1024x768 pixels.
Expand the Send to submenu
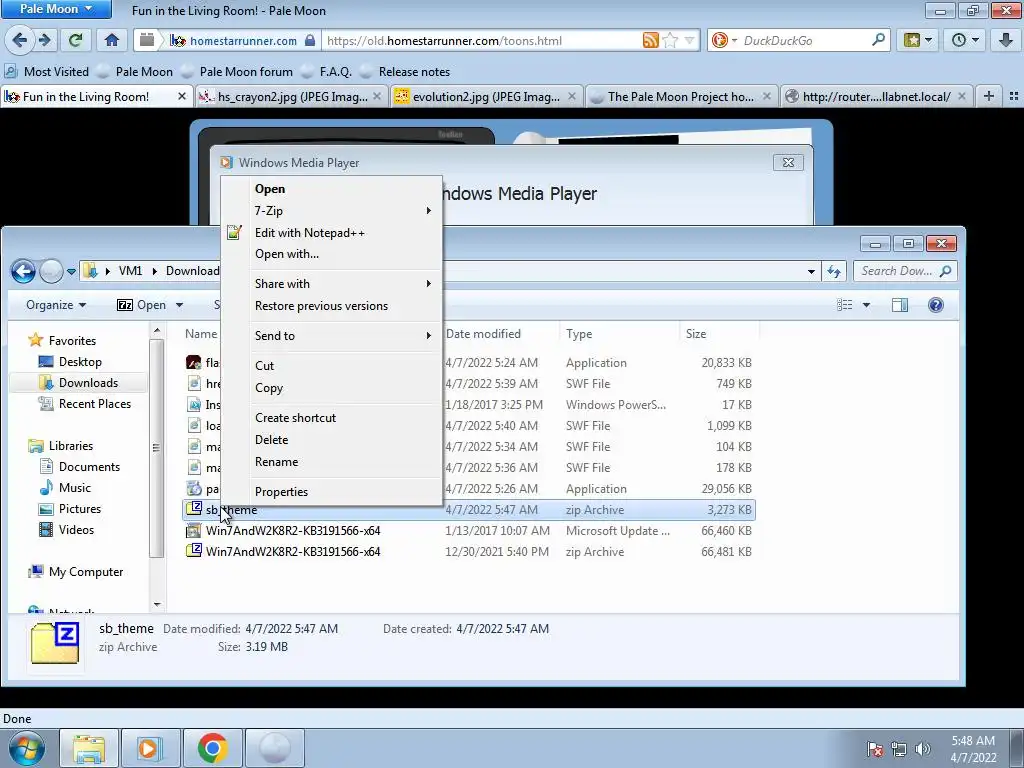click(332, 336)
